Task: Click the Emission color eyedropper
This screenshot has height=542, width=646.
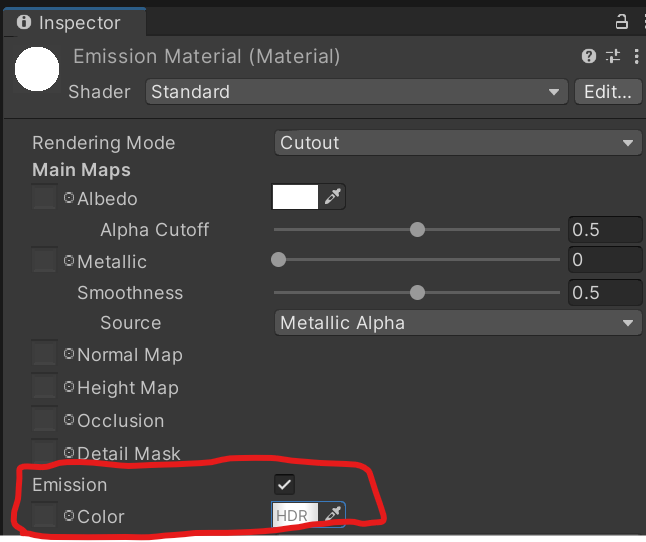Action: point(332,514)
